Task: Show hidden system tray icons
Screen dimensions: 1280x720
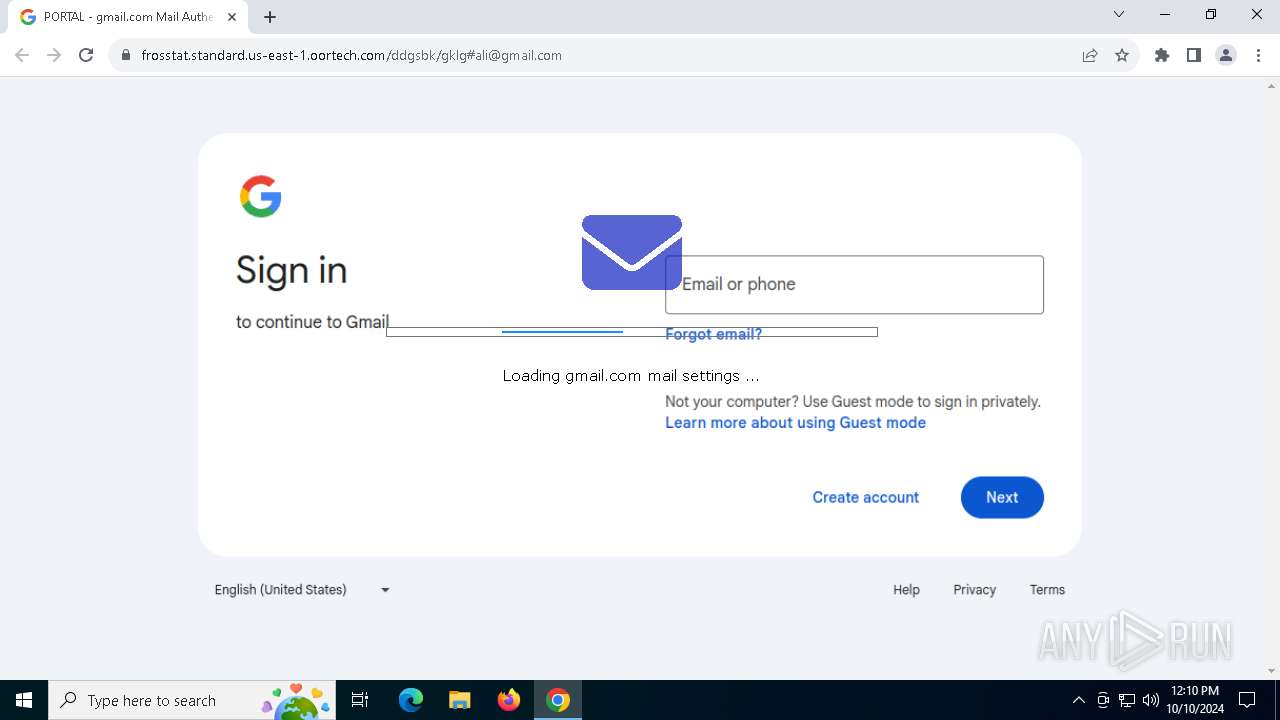Action: [x=1078, y=700]
